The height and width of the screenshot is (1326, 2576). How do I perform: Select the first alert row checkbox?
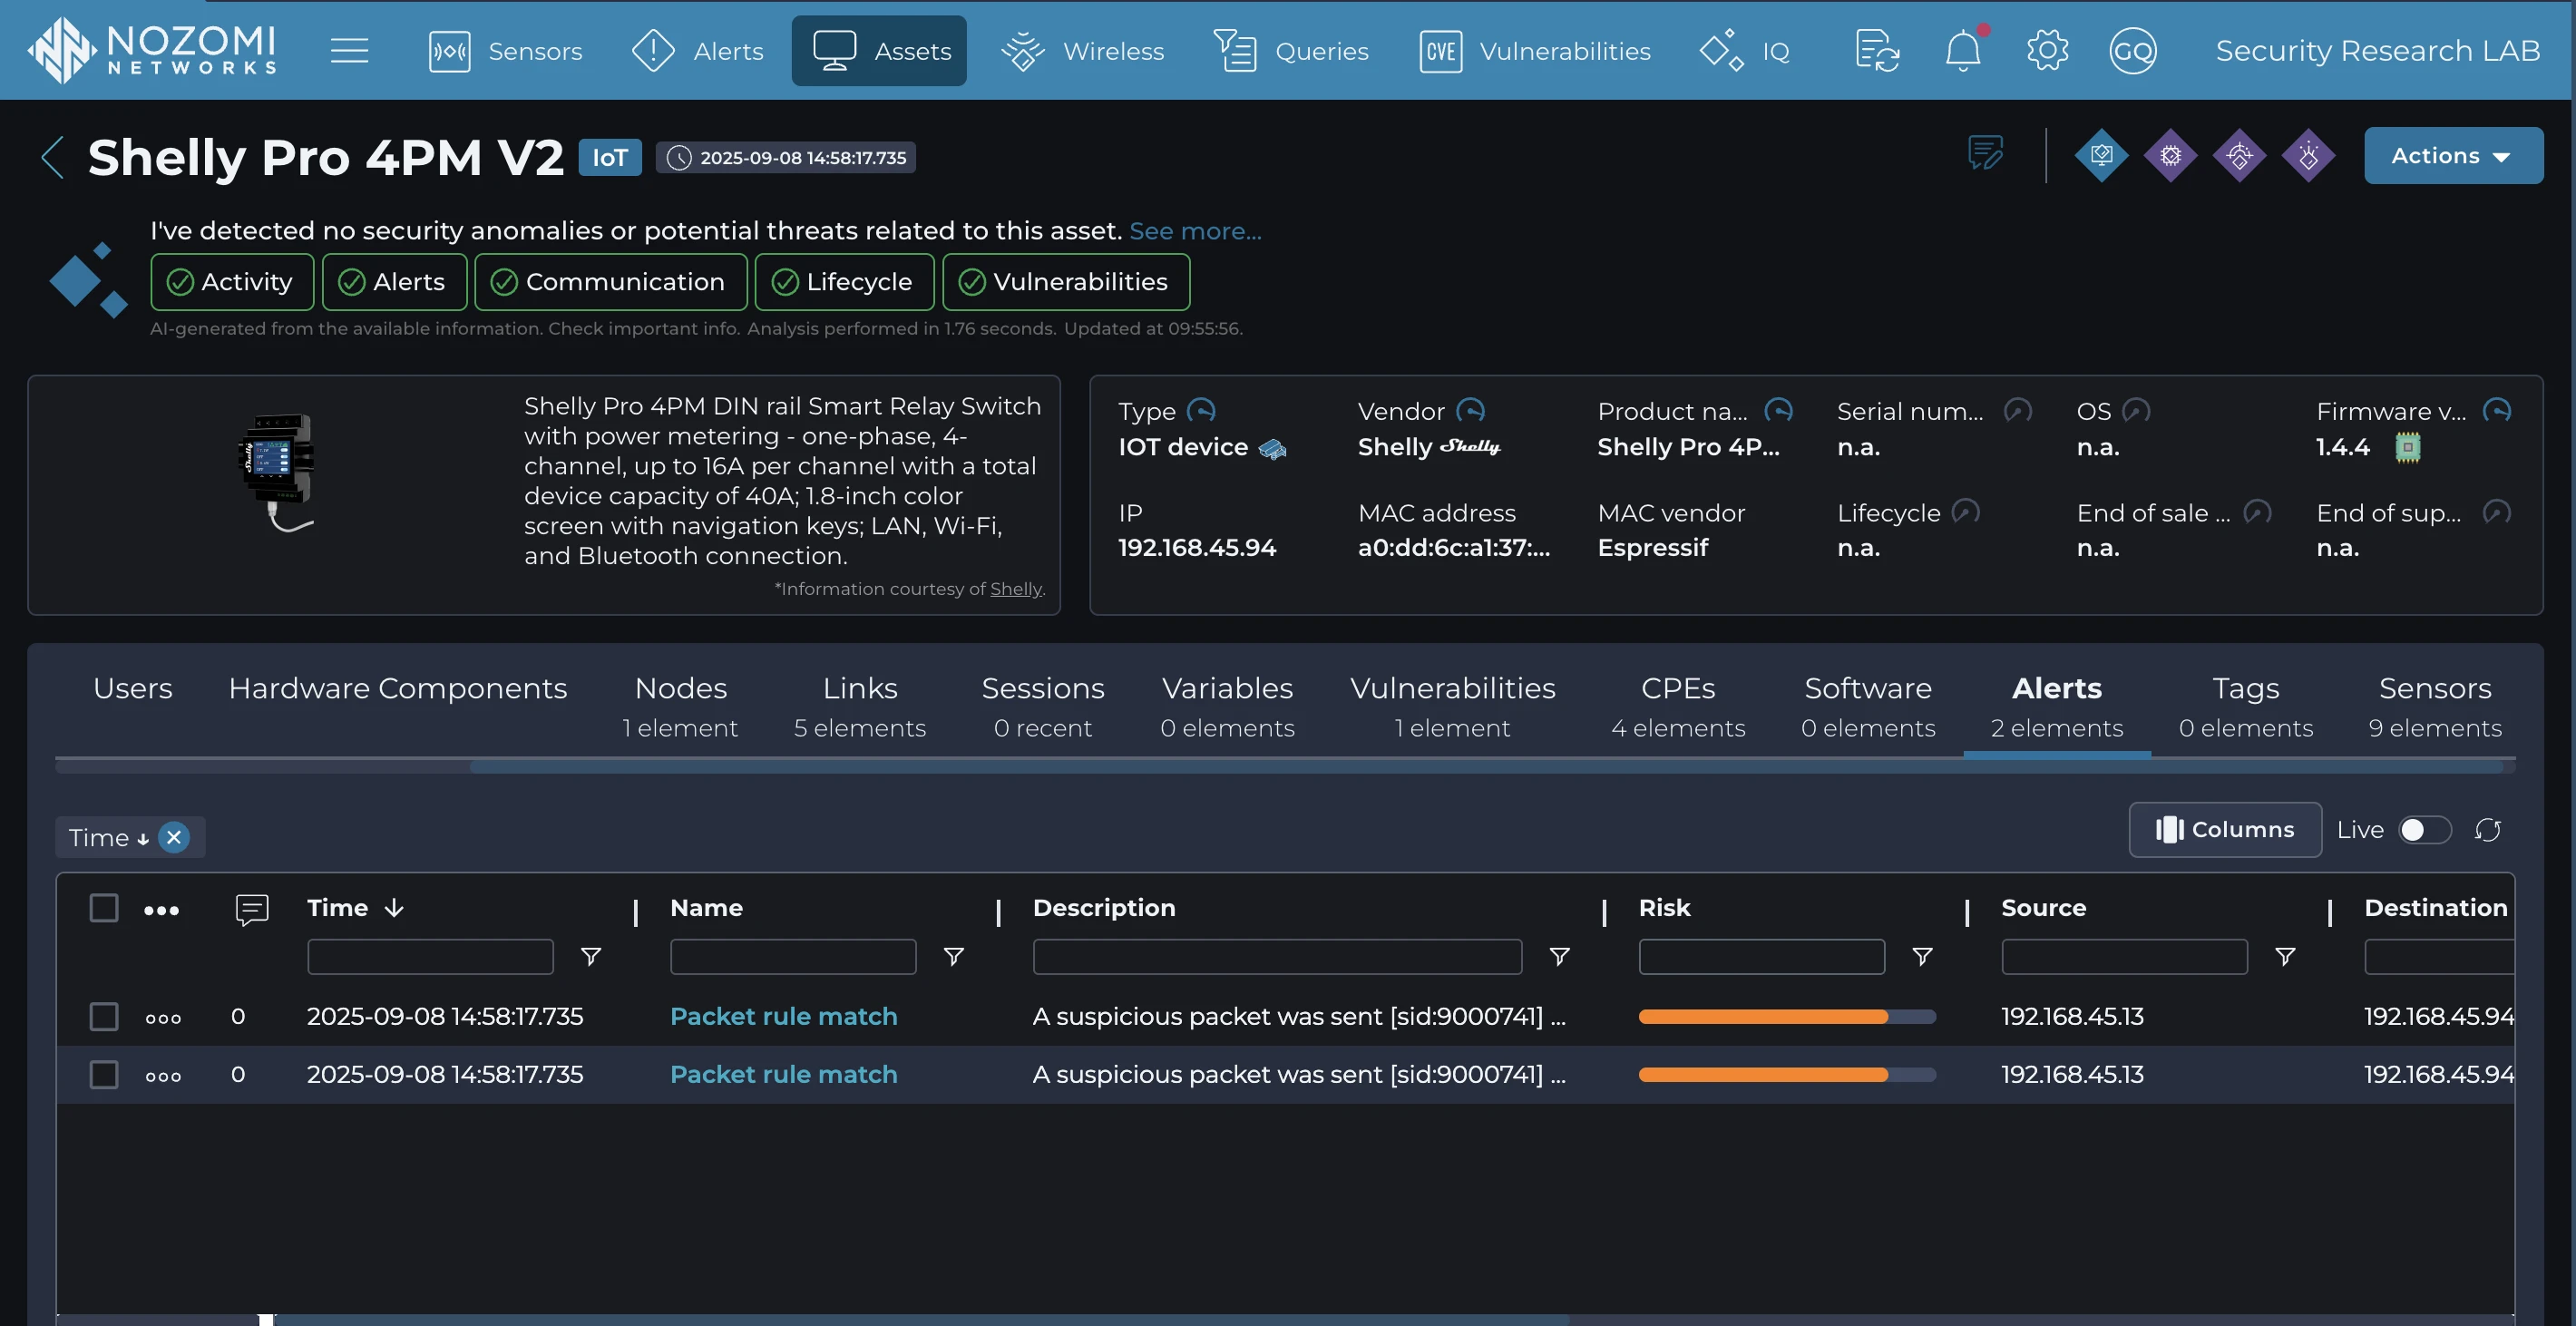click(x=104, y=1016)
